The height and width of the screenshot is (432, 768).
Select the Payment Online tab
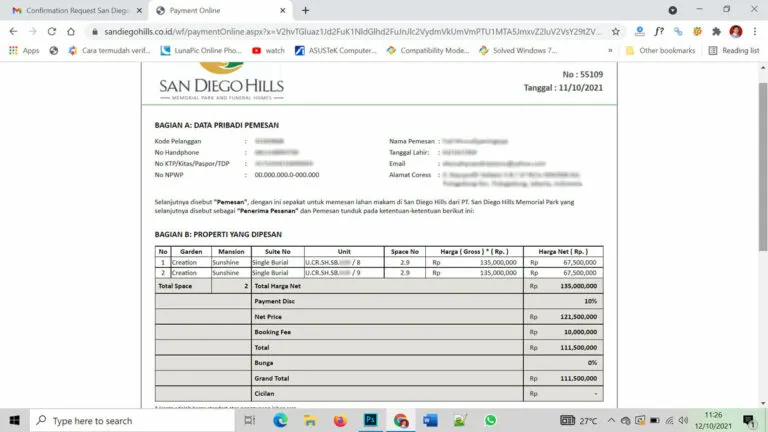pyautogui.click(x=215, y=10)
